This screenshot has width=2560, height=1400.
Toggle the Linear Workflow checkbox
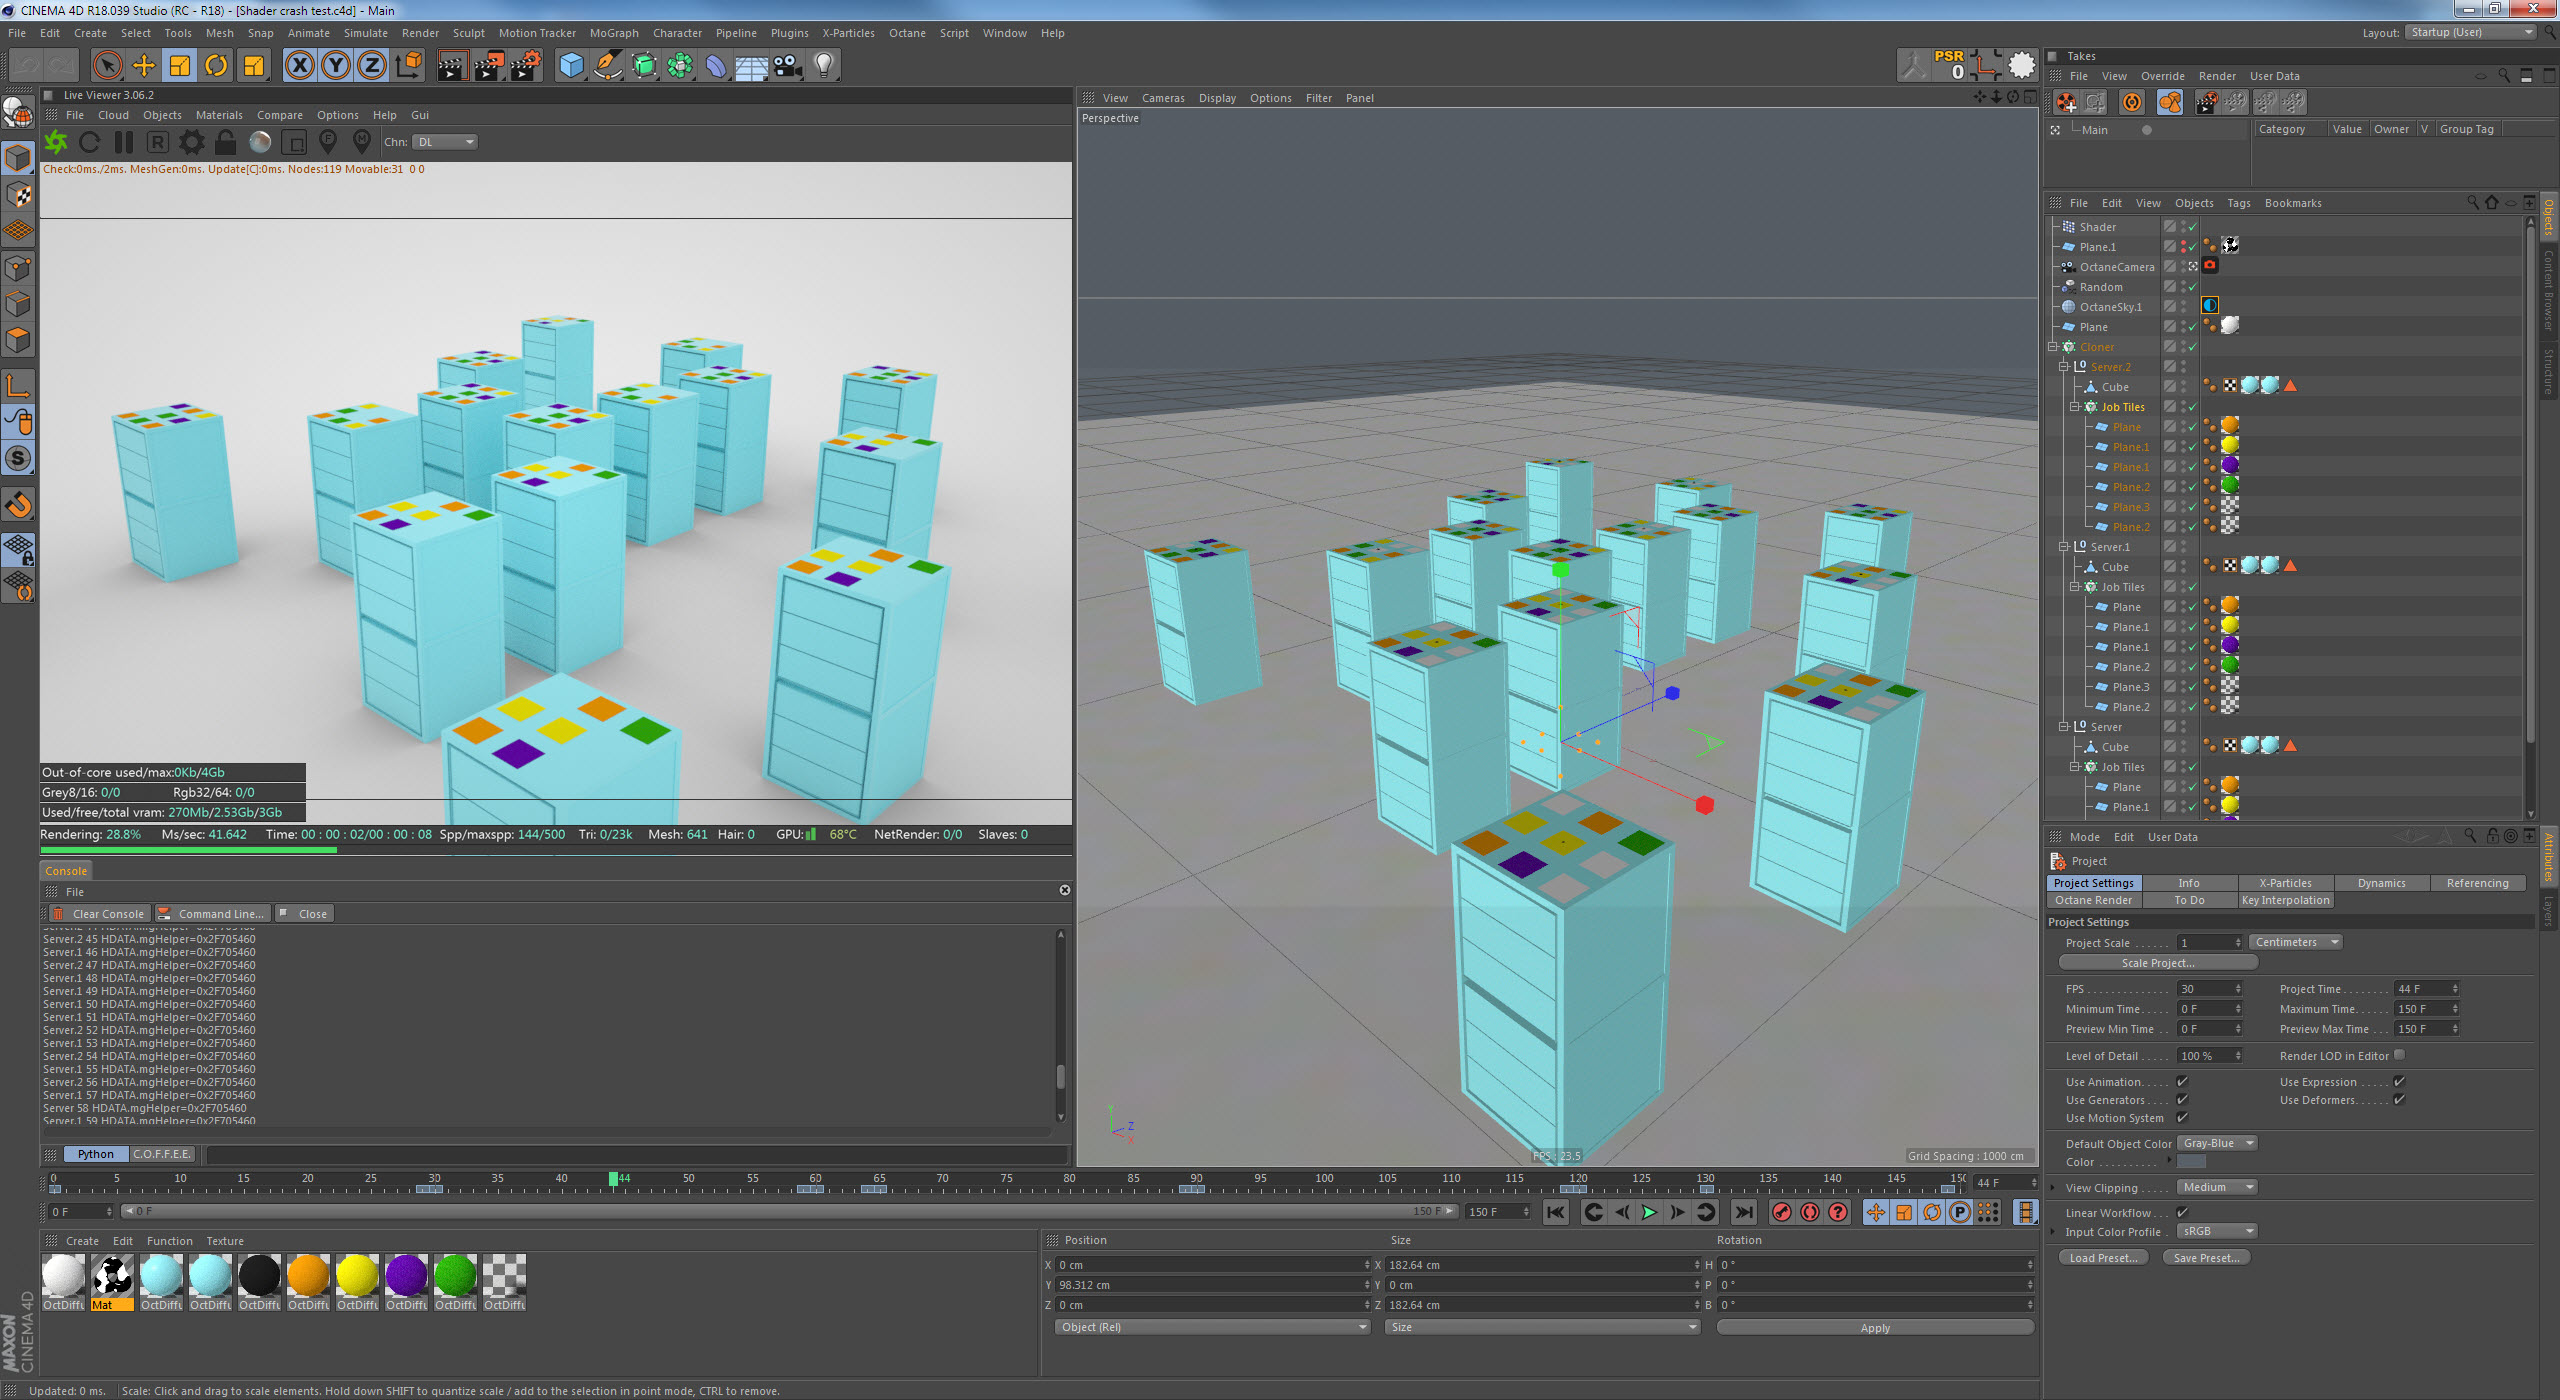[2182, 1213]
